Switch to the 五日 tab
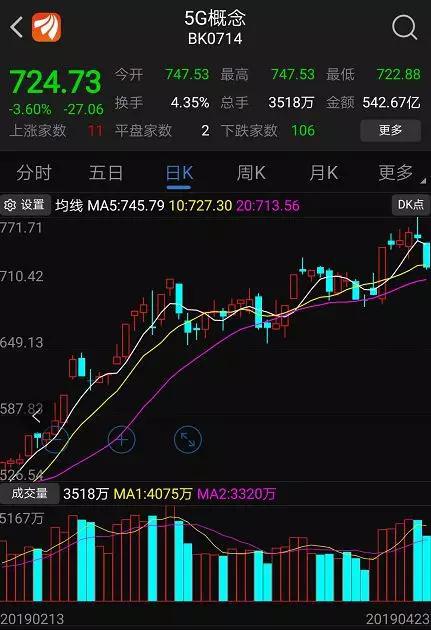The height and width of the screenshot is (630, 431). [x=106, y=173]
